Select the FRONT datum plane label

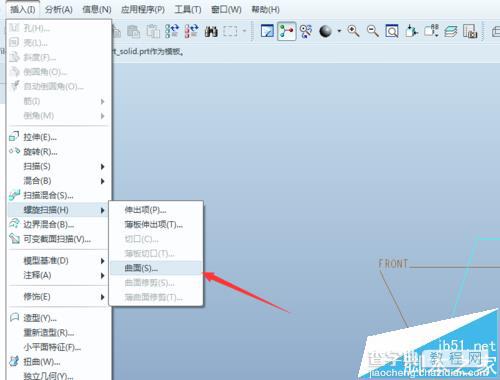coord(393,264)
